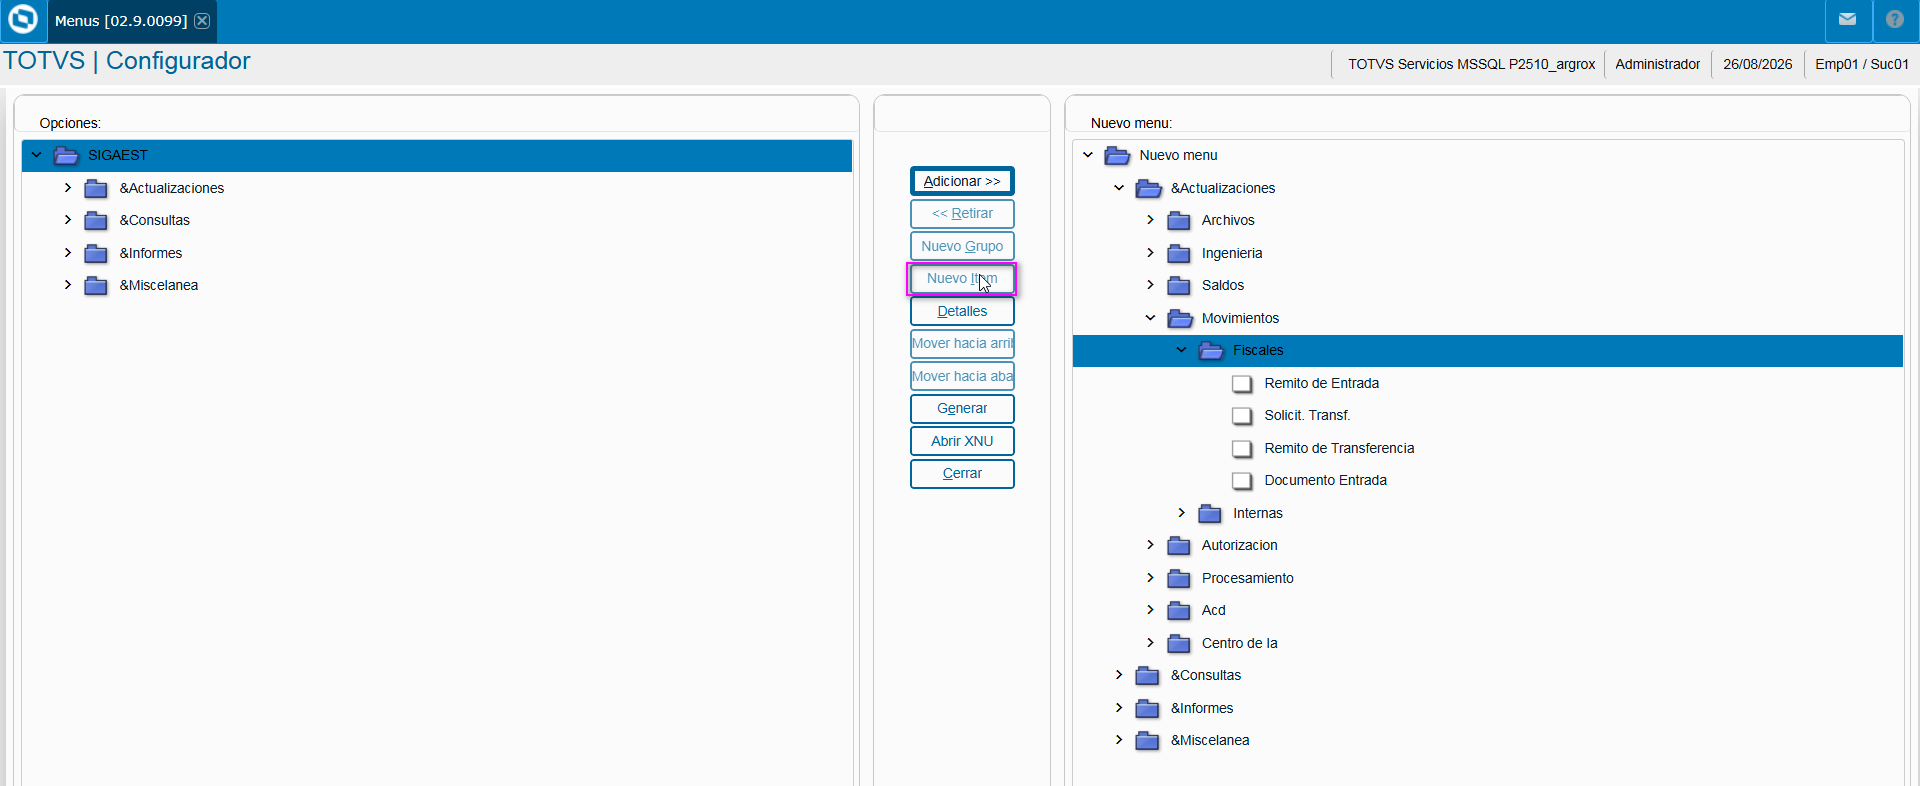This screenshot has width=1920, height=786.
Task: Click the &Informes folder icon in the Nuevo menu panel
Action: click(1147, 708)
